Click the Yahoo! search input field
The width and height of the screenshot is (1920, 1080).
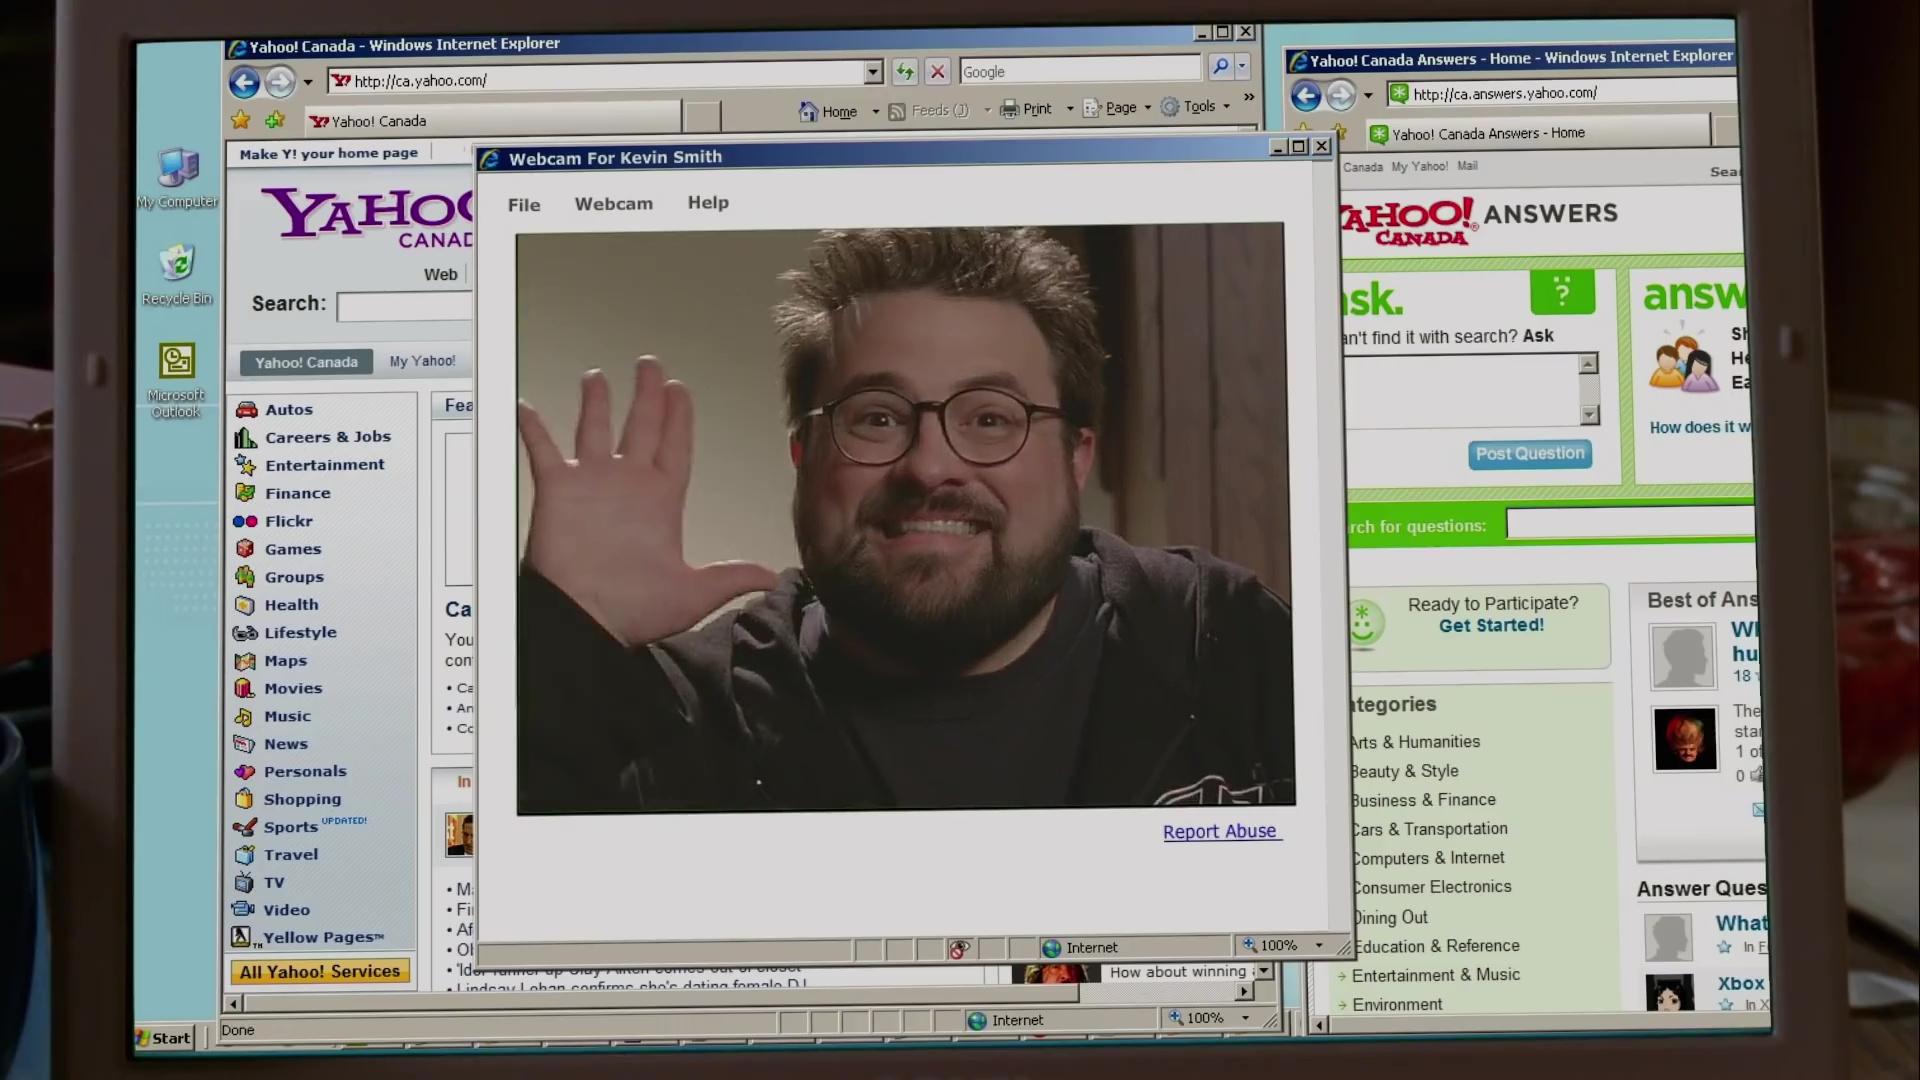tap(404, 306)
